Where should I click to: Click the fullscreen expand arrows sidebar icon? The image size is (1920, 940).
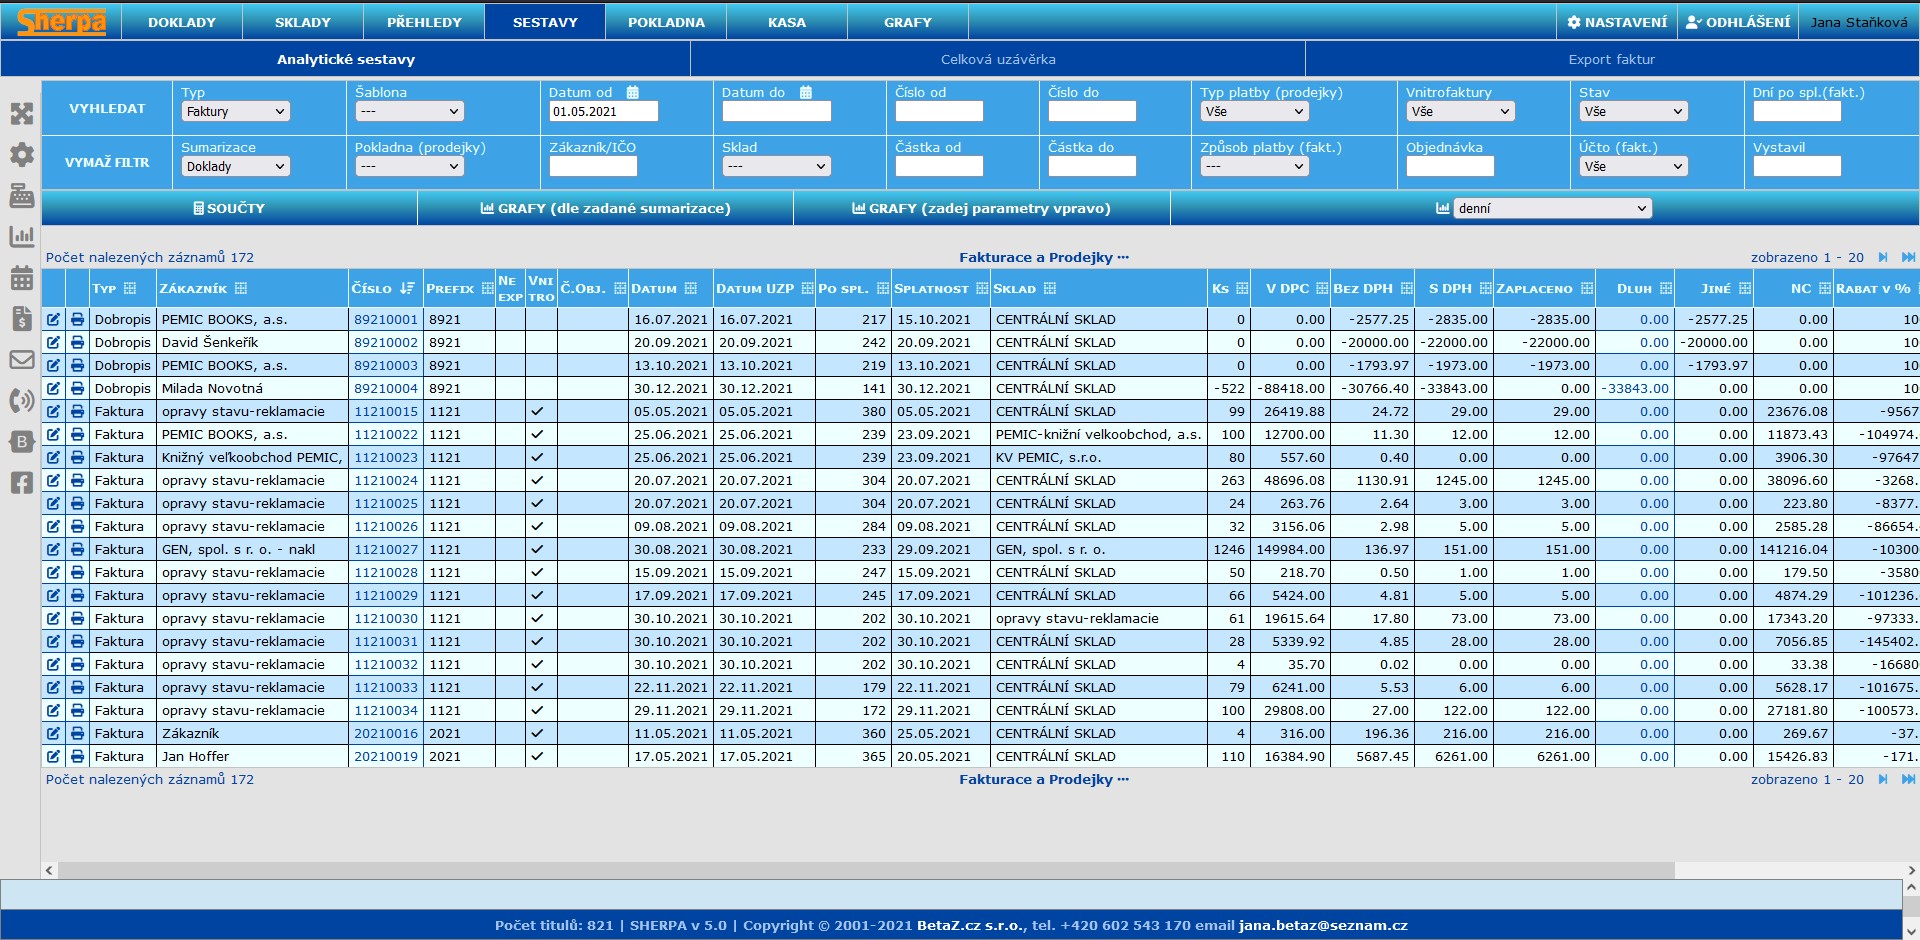pyautogui.click(x=21, y=114)
